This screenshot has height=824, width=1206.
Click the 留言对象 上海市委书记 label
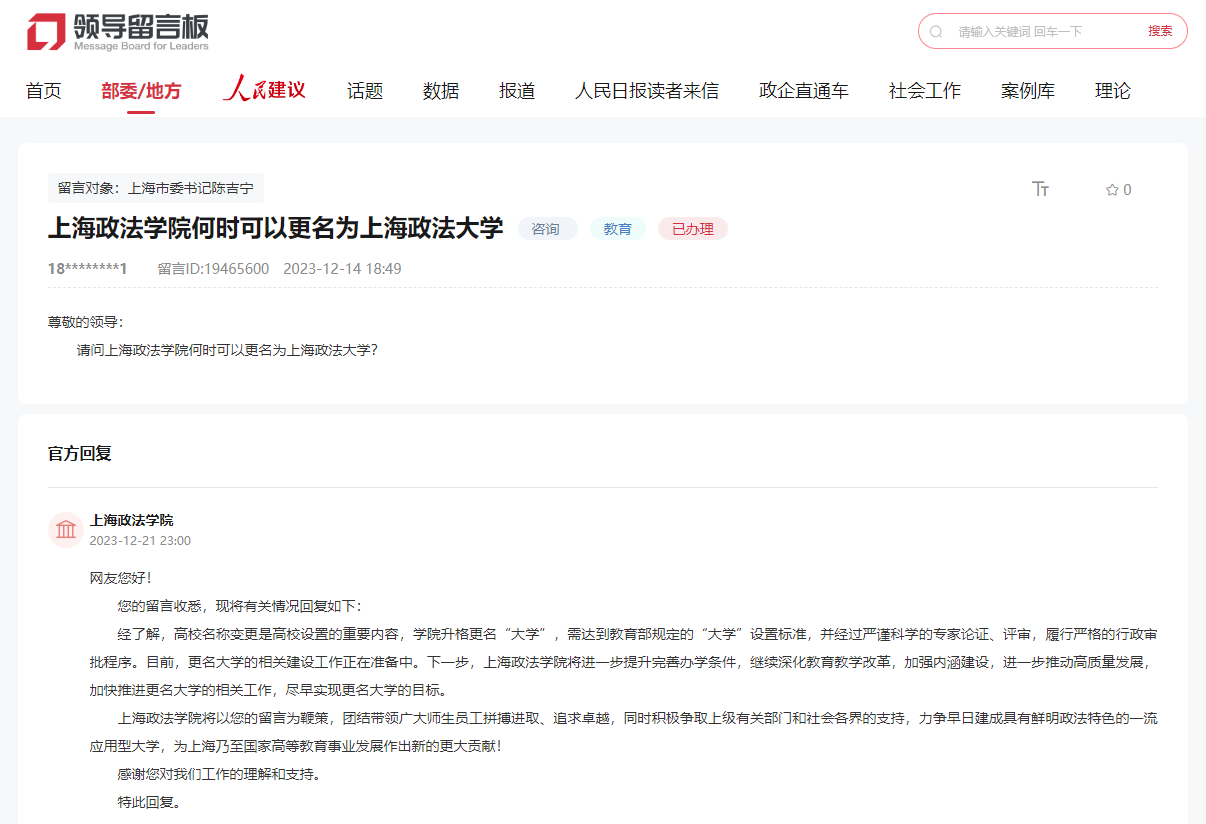156,188
